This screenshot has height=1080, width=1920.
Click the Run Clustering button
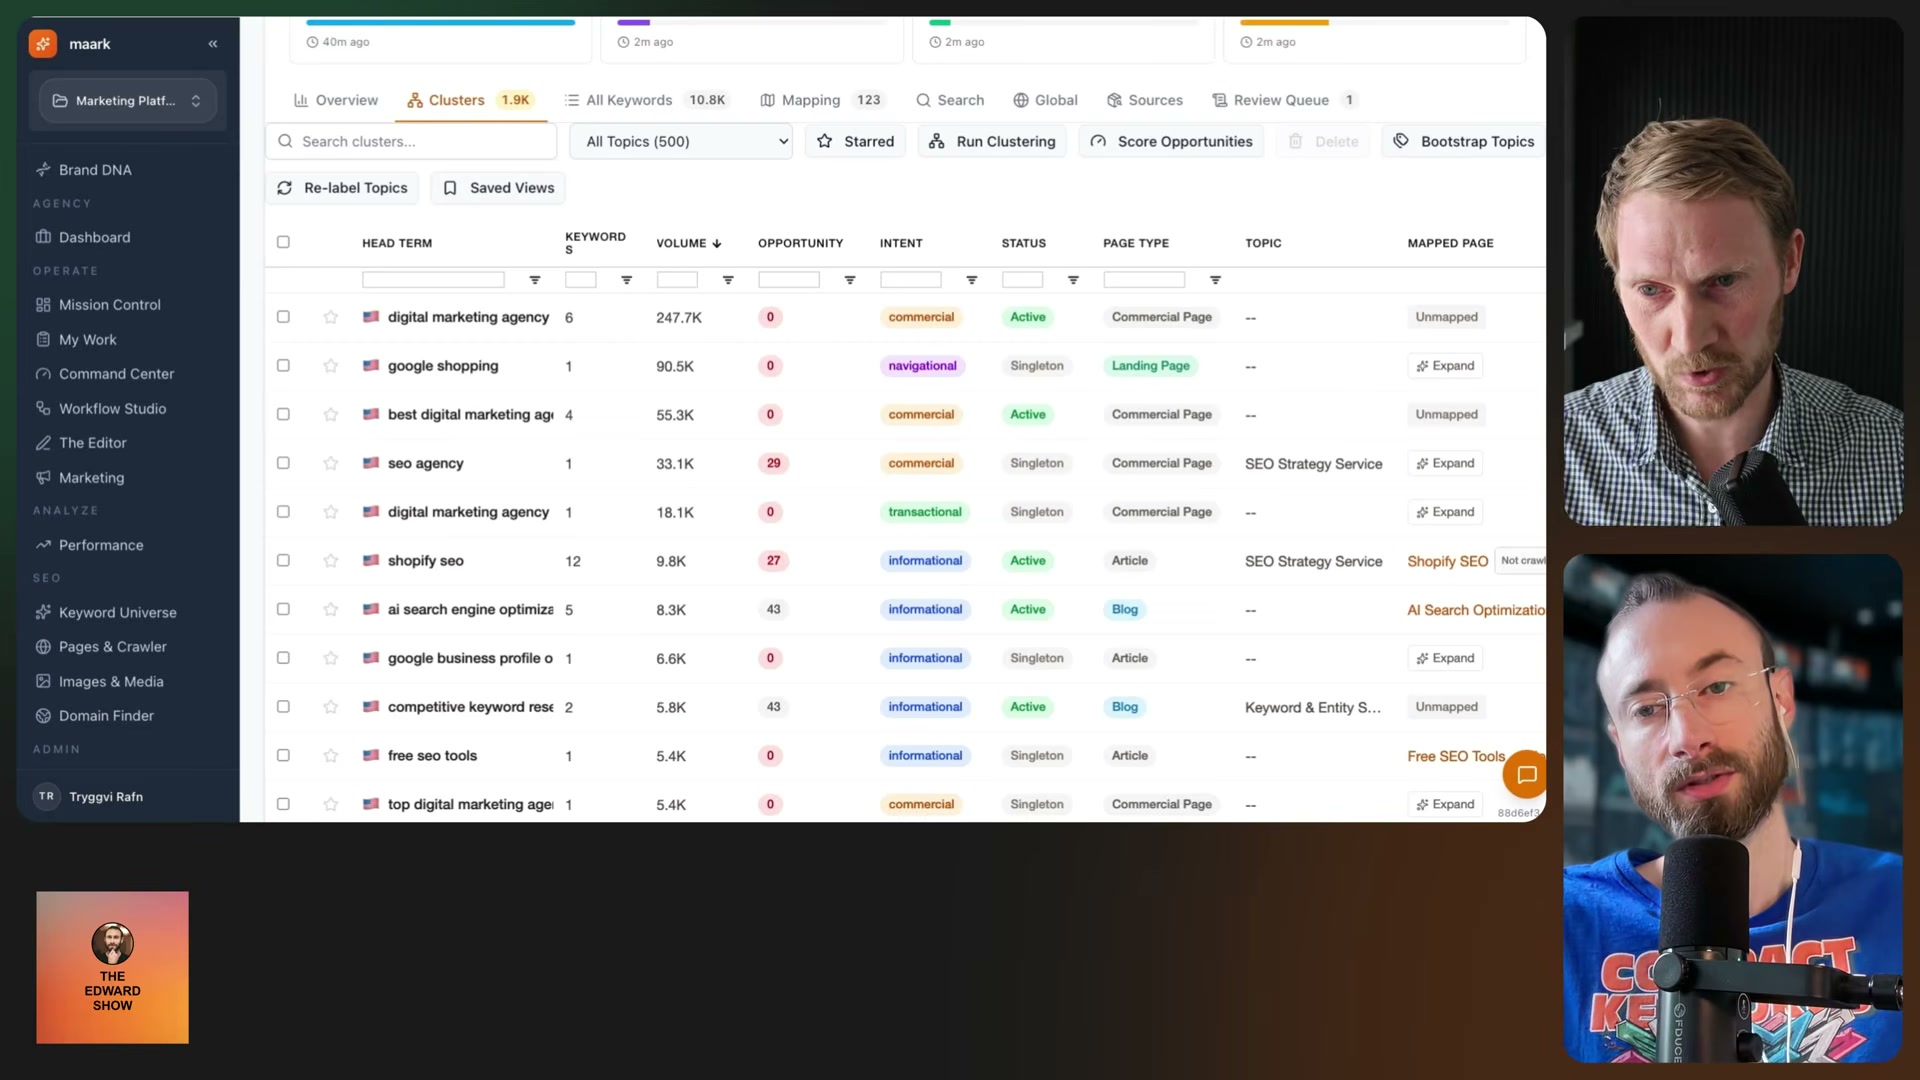coord(992,142)
